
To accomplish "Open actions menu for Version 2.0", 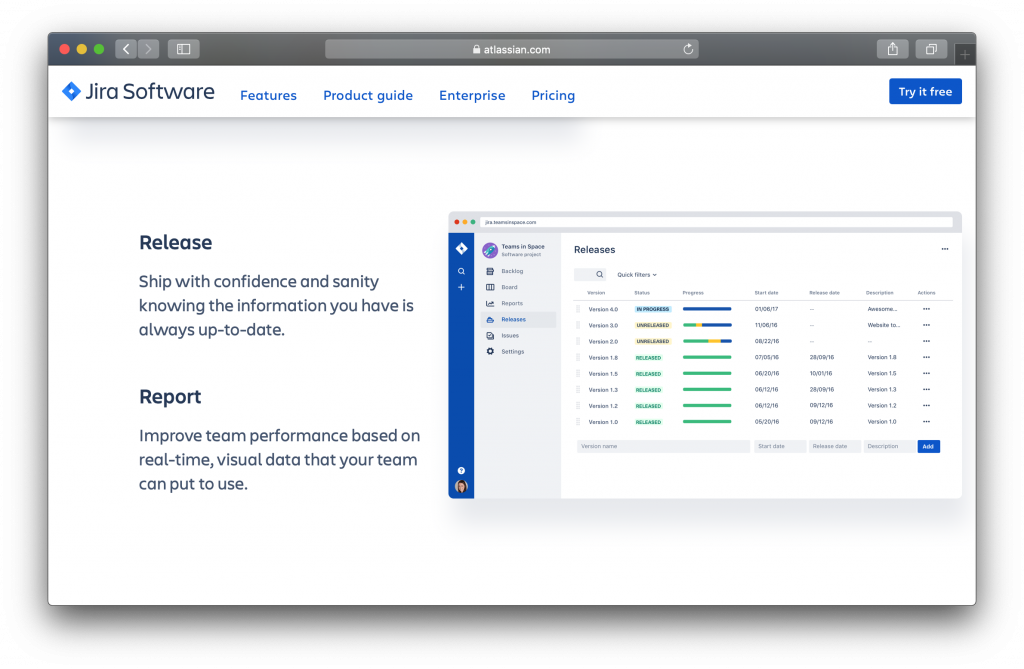I will 926,341.
